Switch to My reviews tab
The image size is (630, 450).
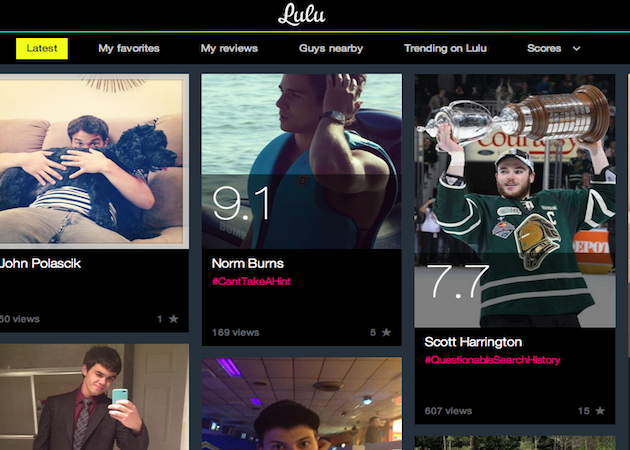(x=229, y=48)
